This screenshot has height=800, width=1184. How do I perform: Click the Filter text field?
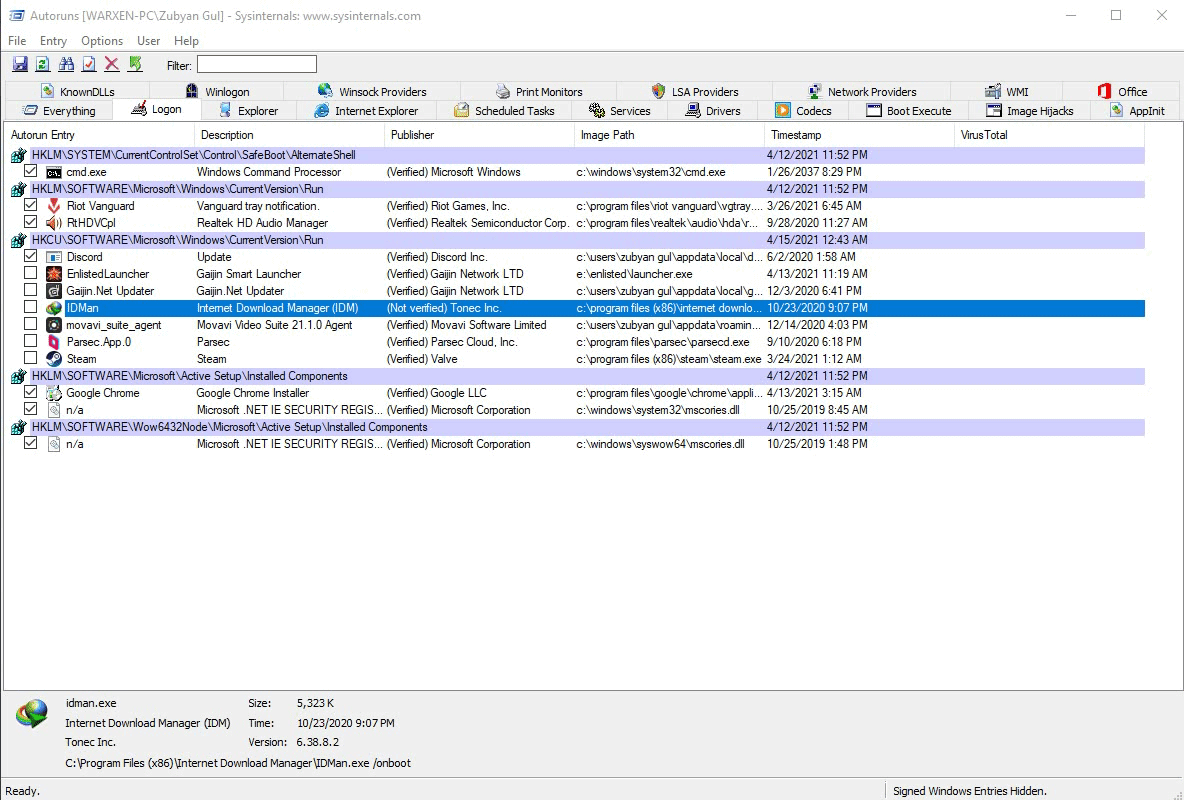pos(256,65)
